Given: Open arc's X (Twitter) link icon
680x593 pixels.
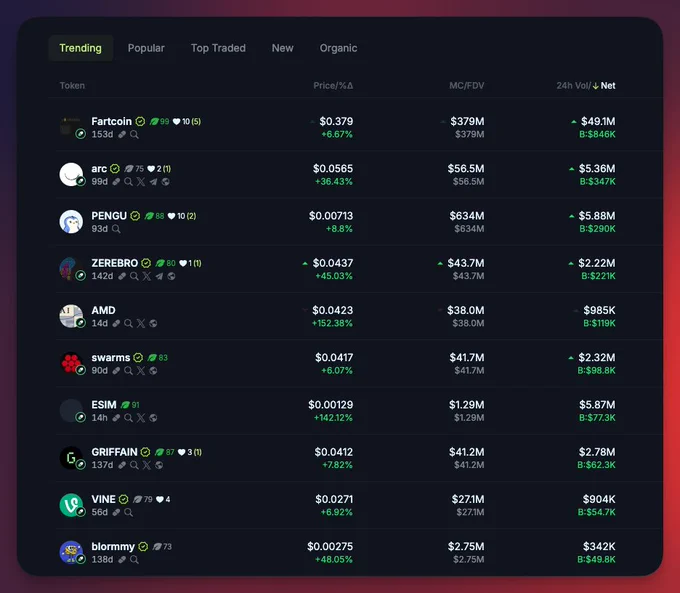Looking at the screenshot, I should click(141, 182).
